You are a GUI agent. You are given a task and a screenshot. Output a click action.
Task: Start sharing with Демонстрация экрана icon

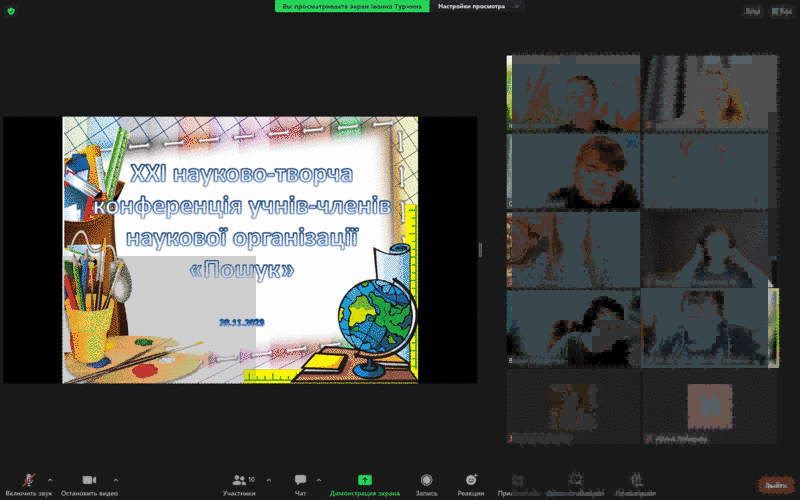(x=365, y=480)
